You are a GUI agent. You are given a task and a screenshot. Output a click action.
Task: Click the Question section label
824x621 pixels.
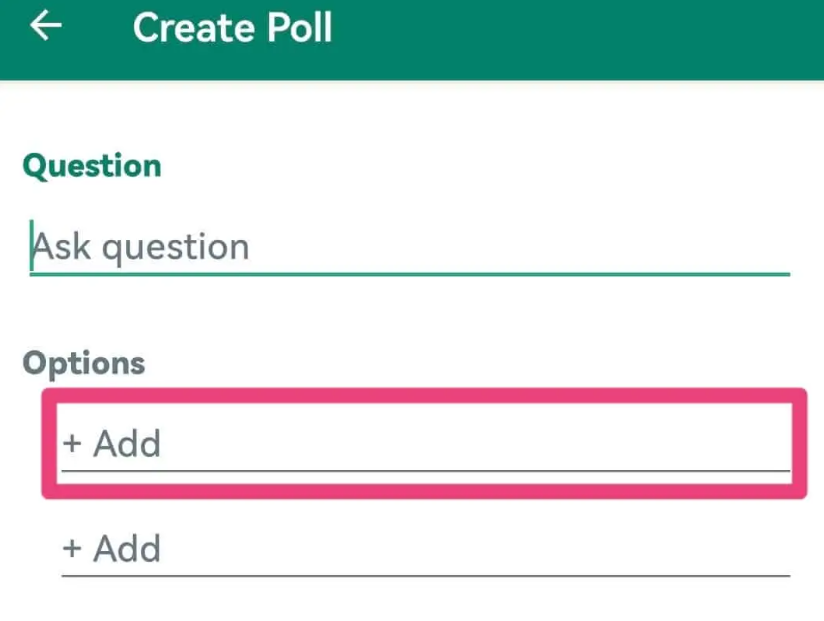(91, 165)
